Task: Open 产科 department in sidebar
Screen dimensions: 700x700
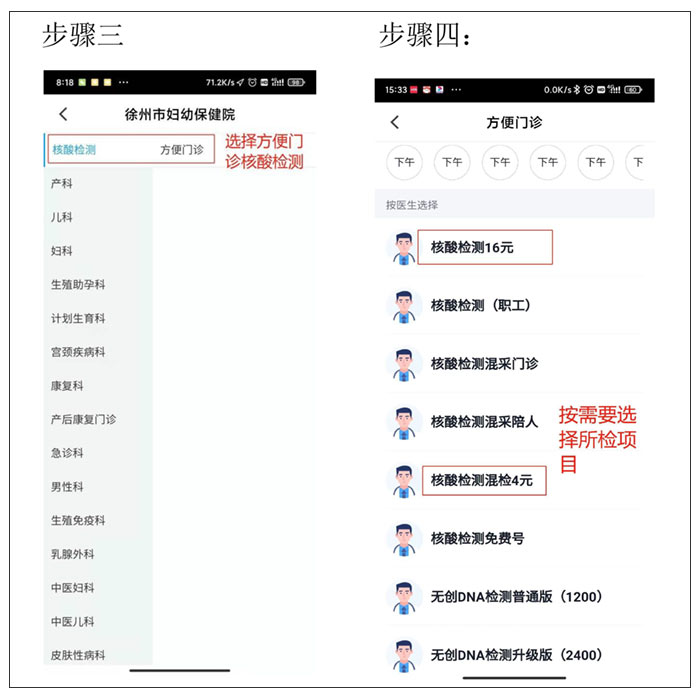Action: pos(62,184)
